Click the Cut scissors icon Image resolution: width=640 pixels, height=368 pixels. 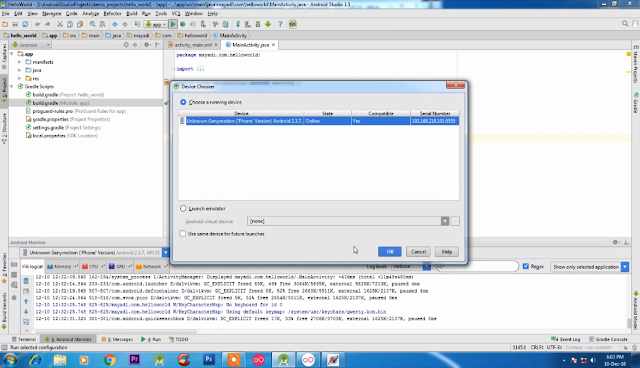coord(60,24)
